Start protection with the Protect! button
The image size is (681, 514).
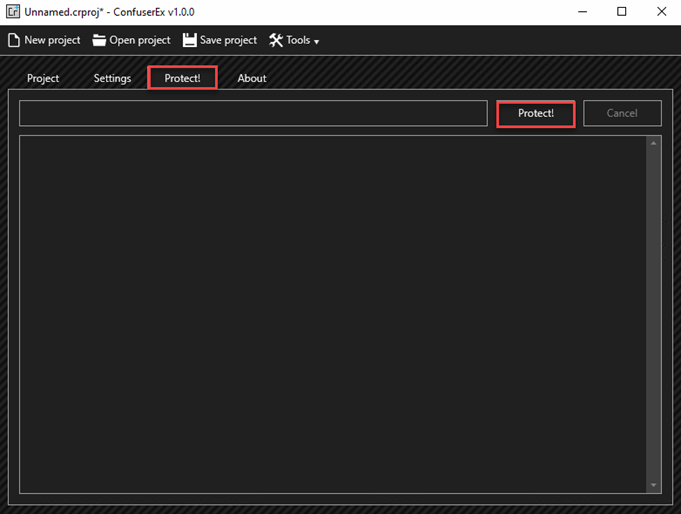536,113
